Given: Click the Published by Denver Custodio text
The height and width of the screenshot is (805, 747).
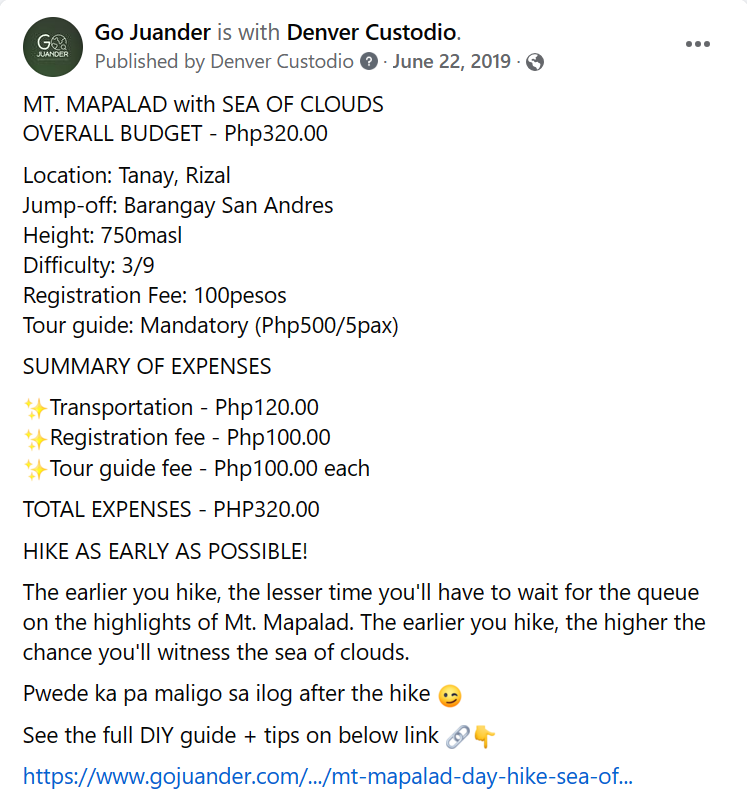Looking at the screenshot, I should 224,62.
